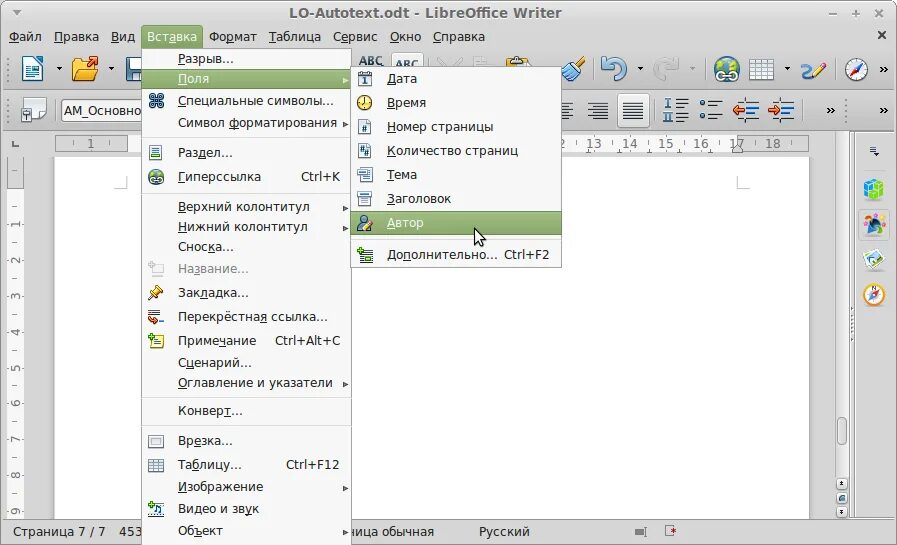
Task: Click the Navigator compass icon in toolbar
Action: 856,69
